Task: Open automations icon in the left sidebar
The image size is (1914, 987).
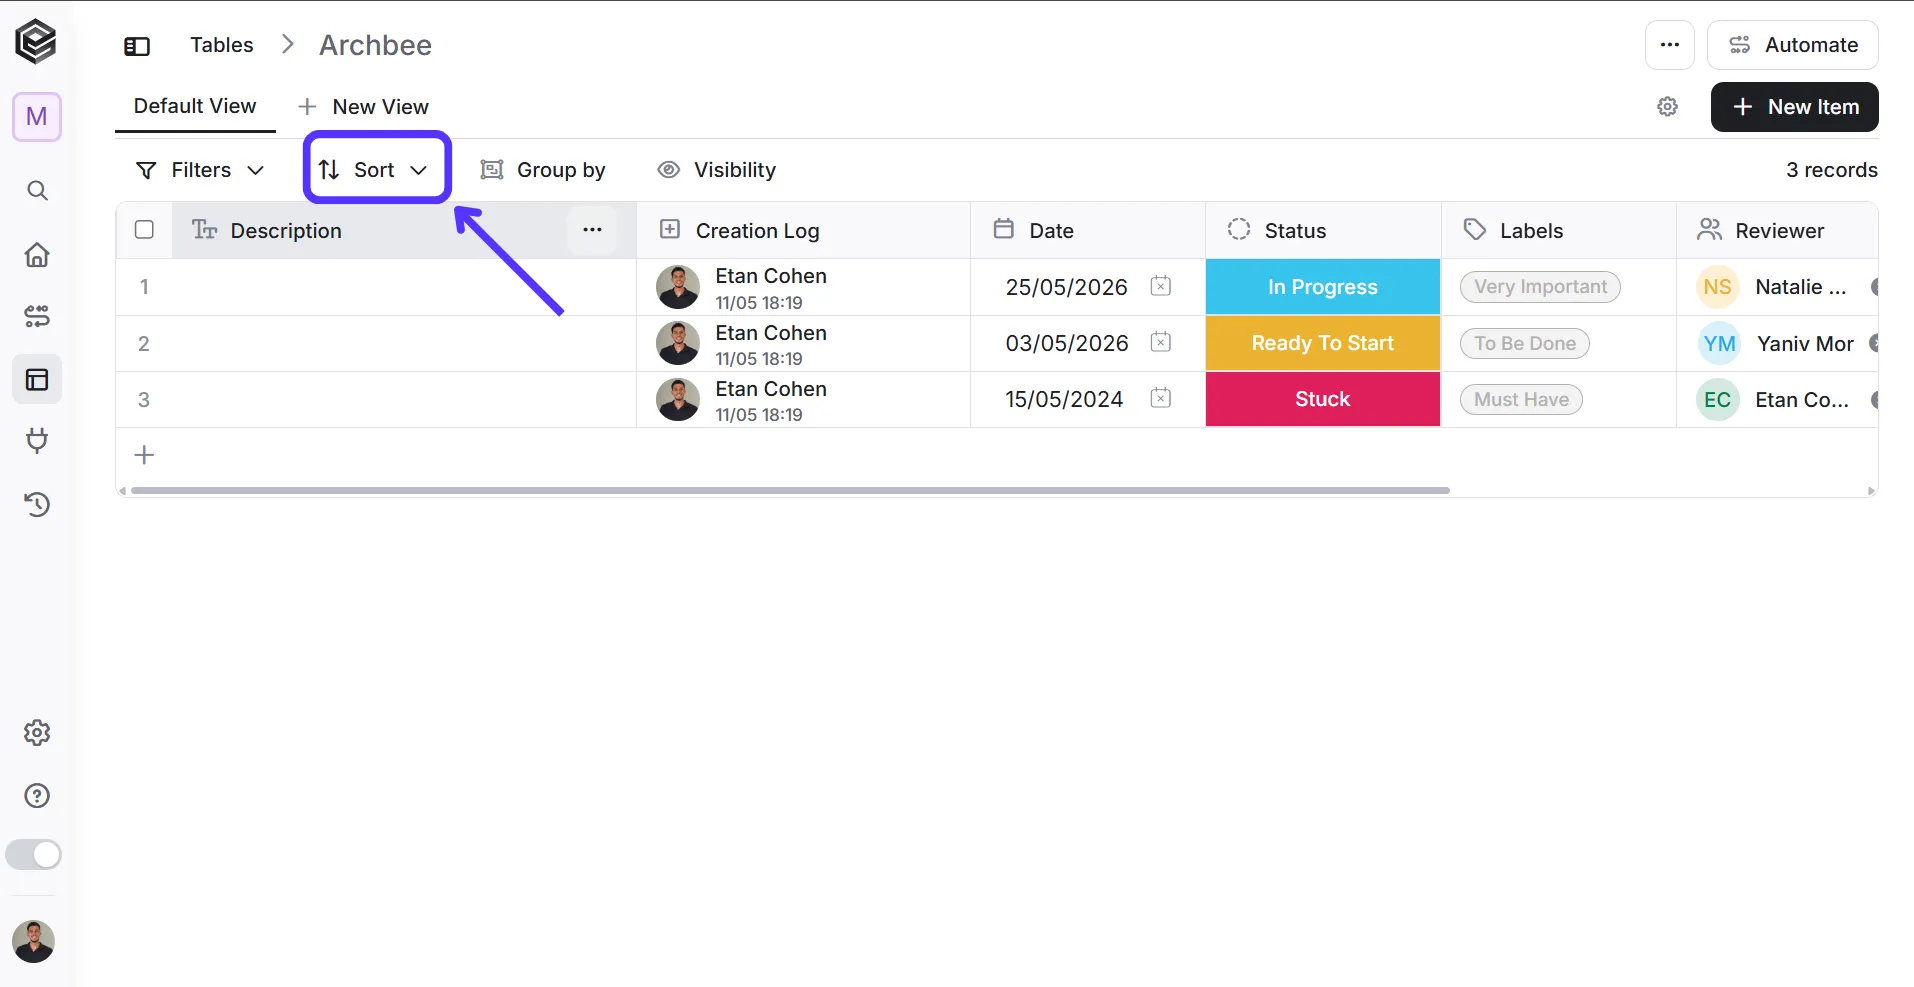Action: click(37, 317)
